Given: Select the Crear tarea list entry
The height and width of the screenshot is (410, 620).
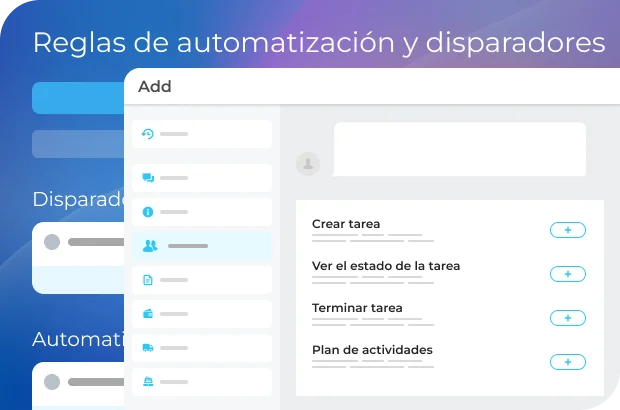Looking at the screenshot, I should click(x=346, y=224).
